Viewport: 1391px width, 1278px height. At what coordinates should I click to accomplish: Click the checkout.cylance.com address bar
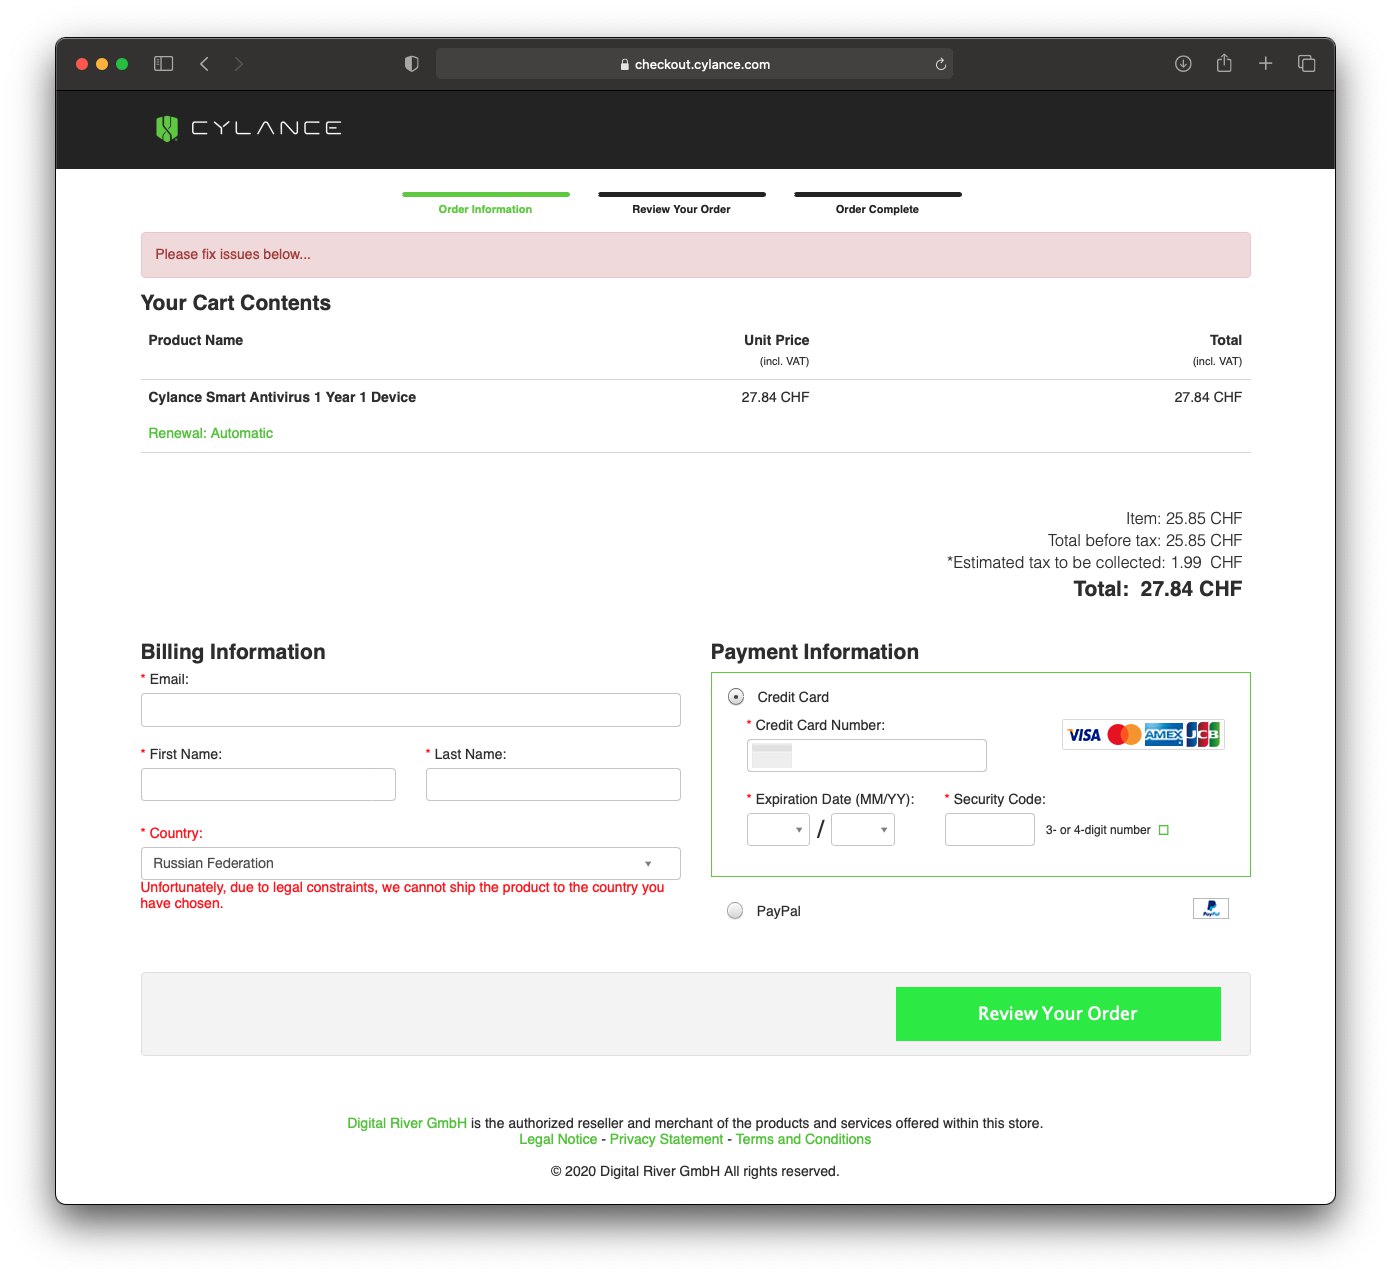pos(694,64)
